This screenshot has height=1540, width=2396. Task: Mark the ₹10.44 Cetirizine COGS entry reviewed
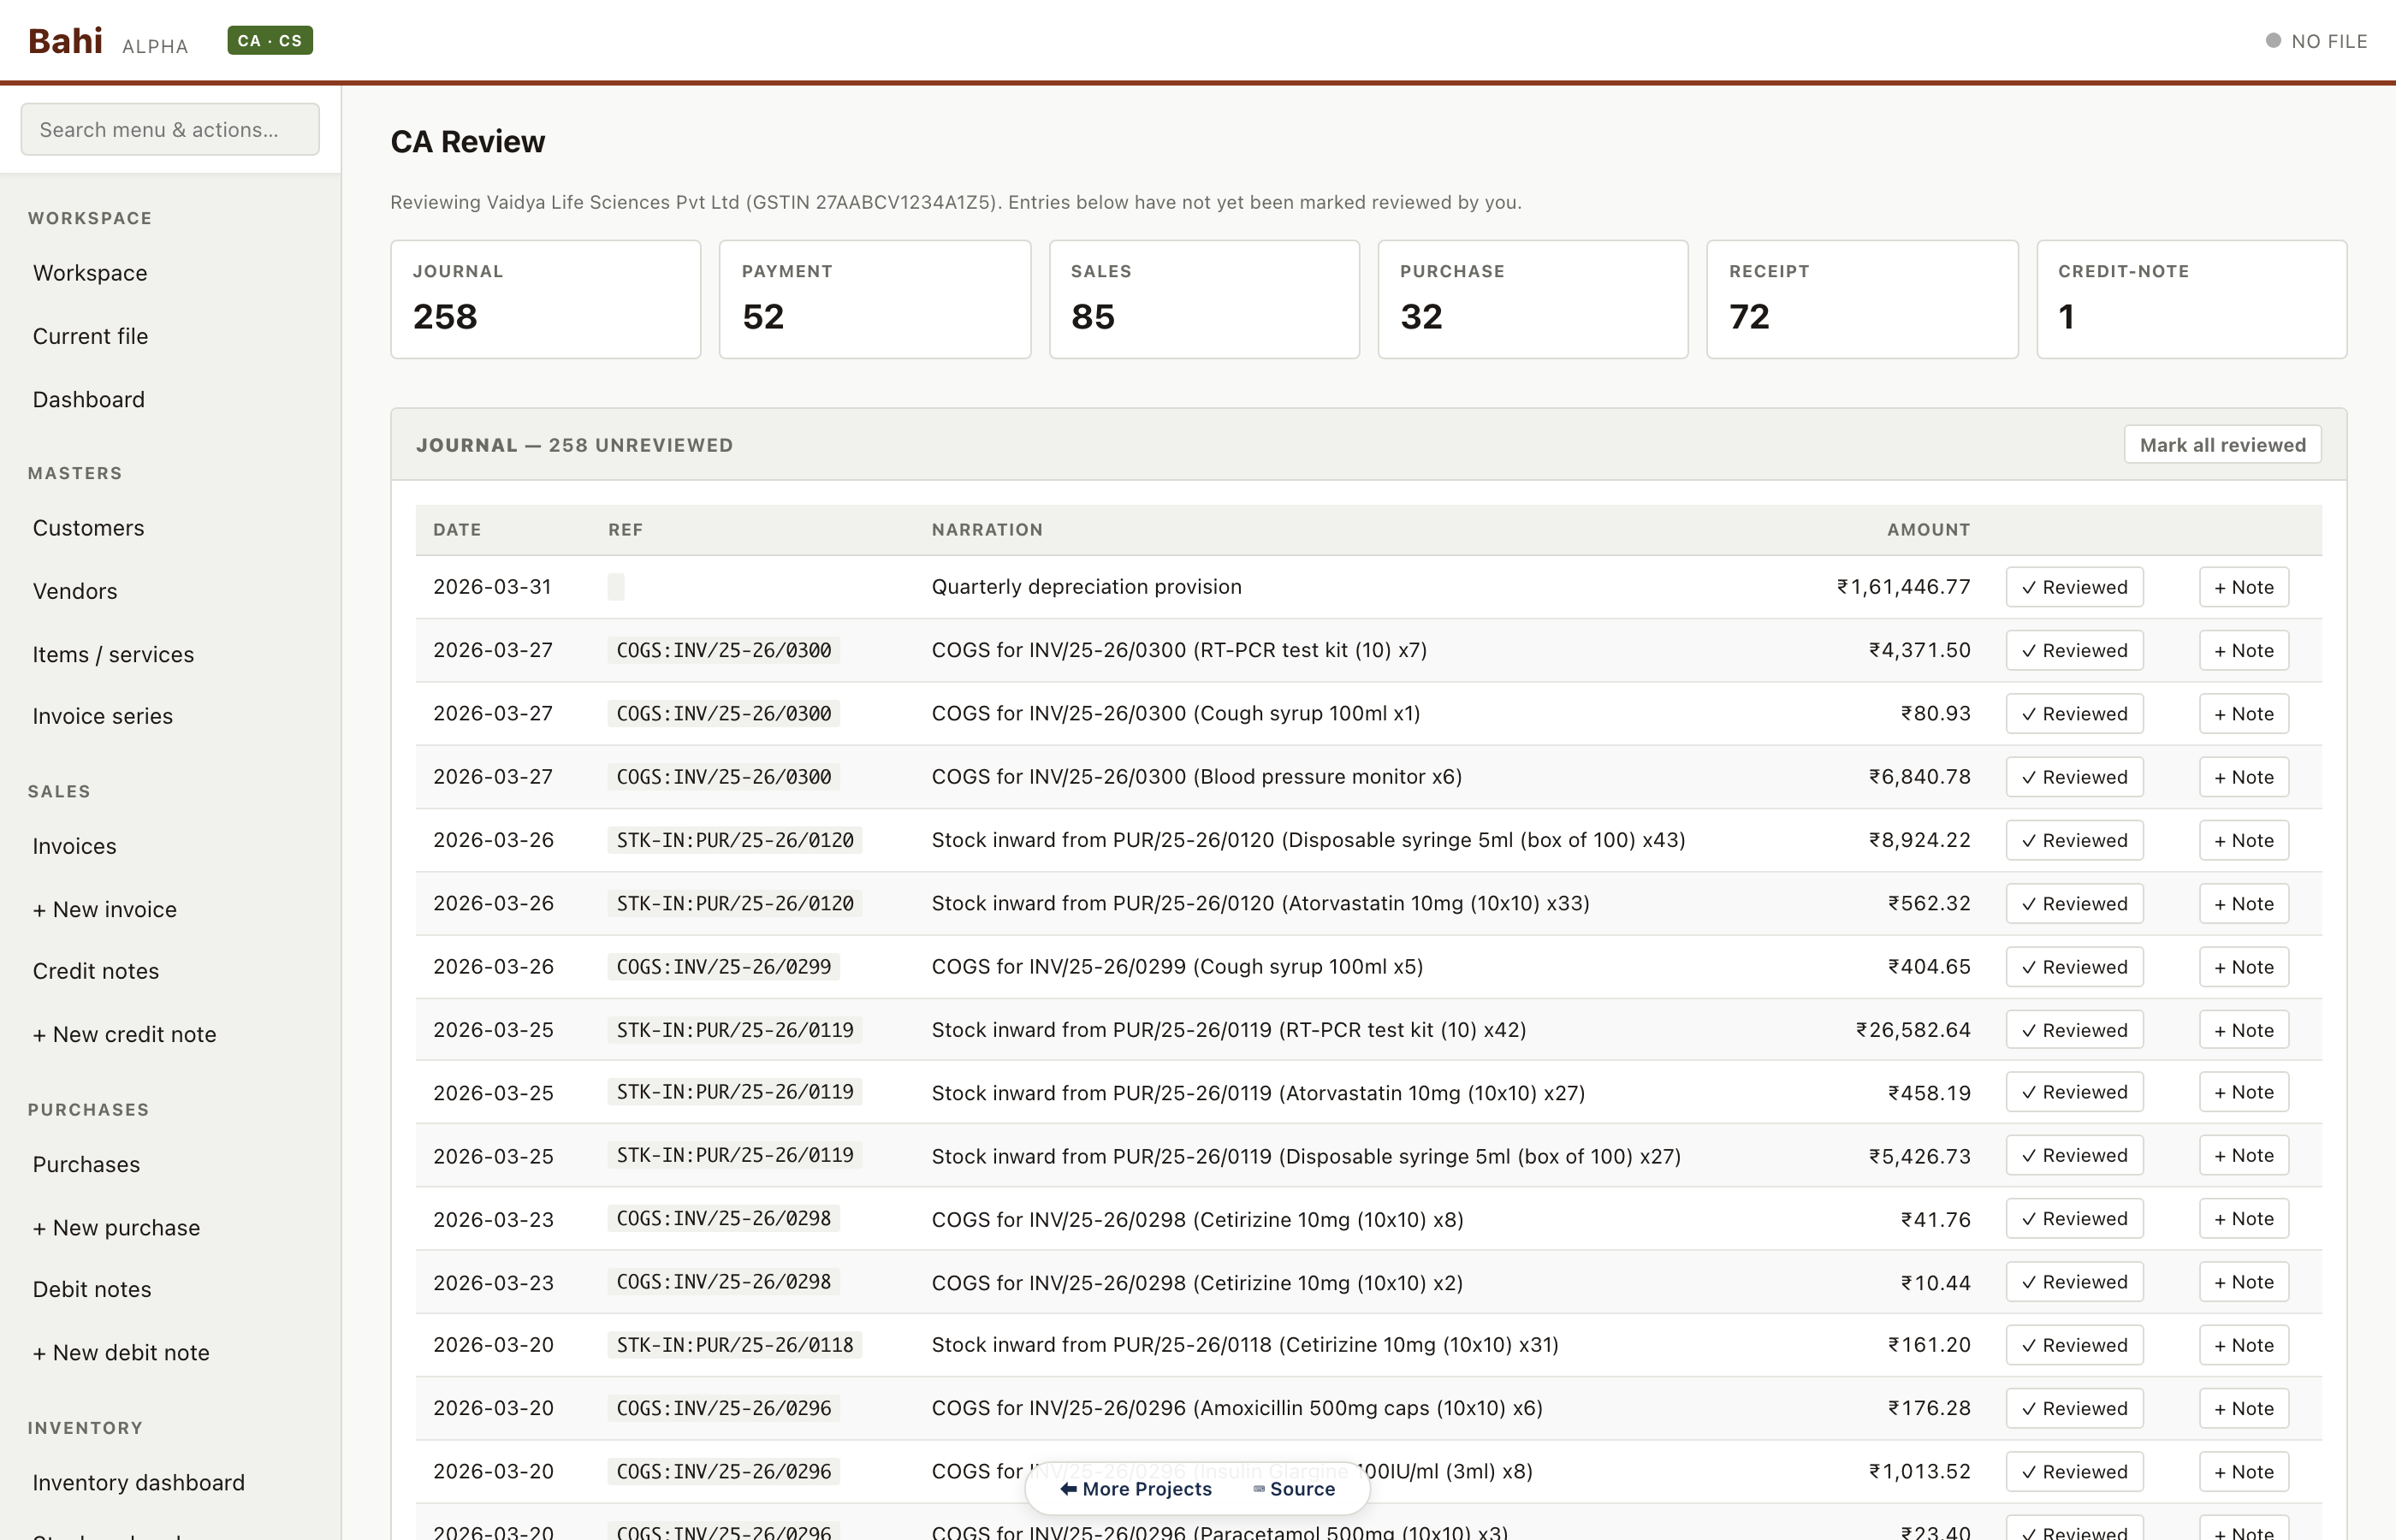[2073, 1281]
